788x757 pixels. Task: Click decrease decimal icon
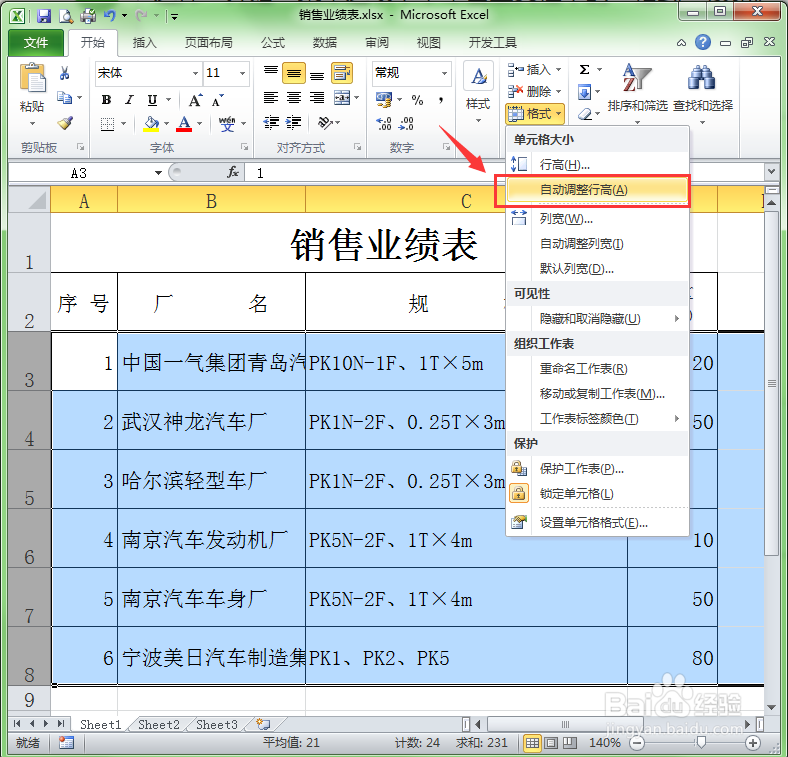tap(406, 123)
